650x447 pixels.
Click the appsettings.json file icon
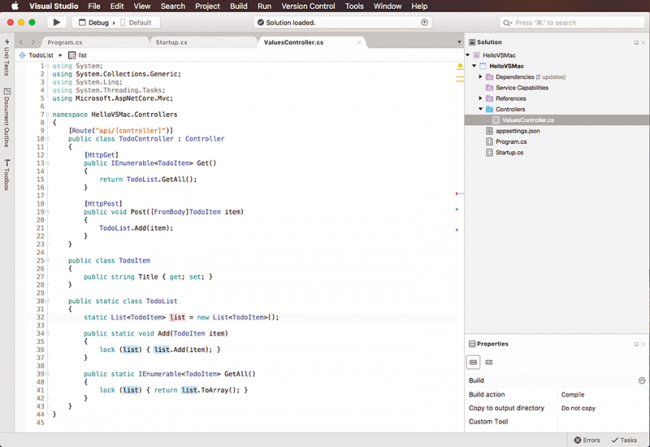[490, 131]
